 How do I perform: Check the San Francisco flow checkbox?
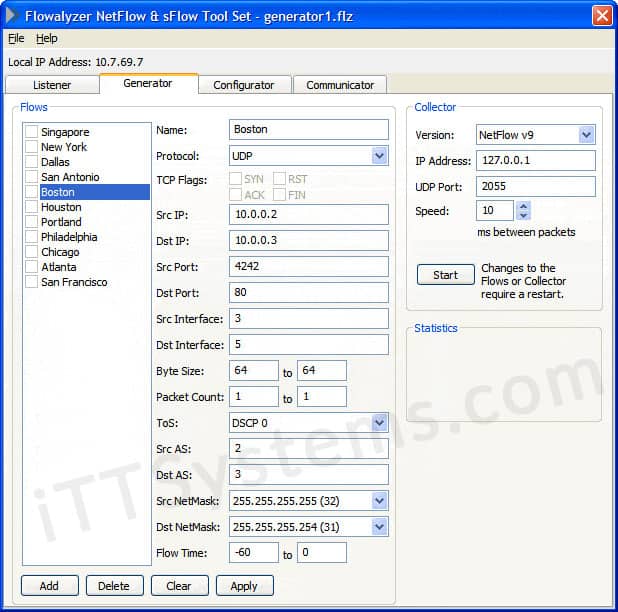point(32,282)
